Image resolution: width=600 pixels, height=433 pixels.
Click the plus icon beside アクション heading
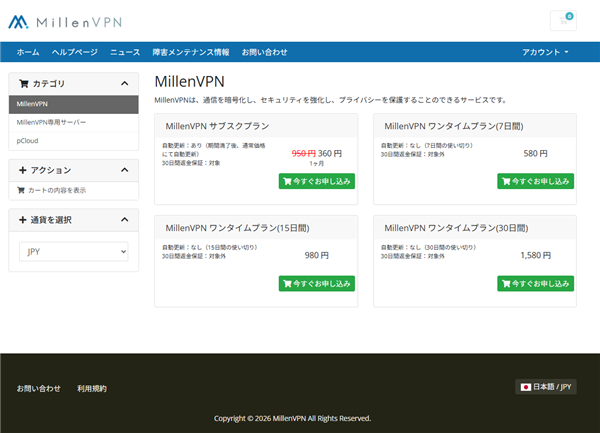coord(23,170)
